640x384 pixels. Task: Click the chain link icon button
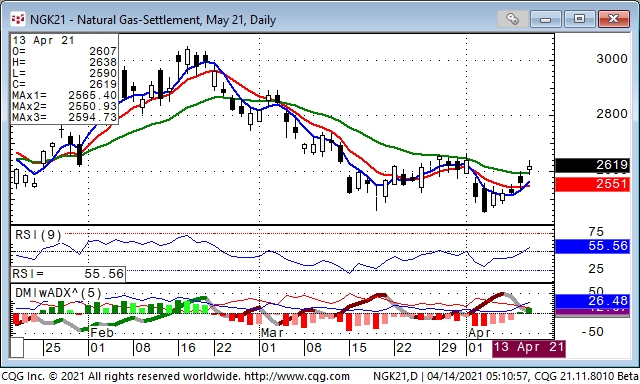[x=512, y=19]
